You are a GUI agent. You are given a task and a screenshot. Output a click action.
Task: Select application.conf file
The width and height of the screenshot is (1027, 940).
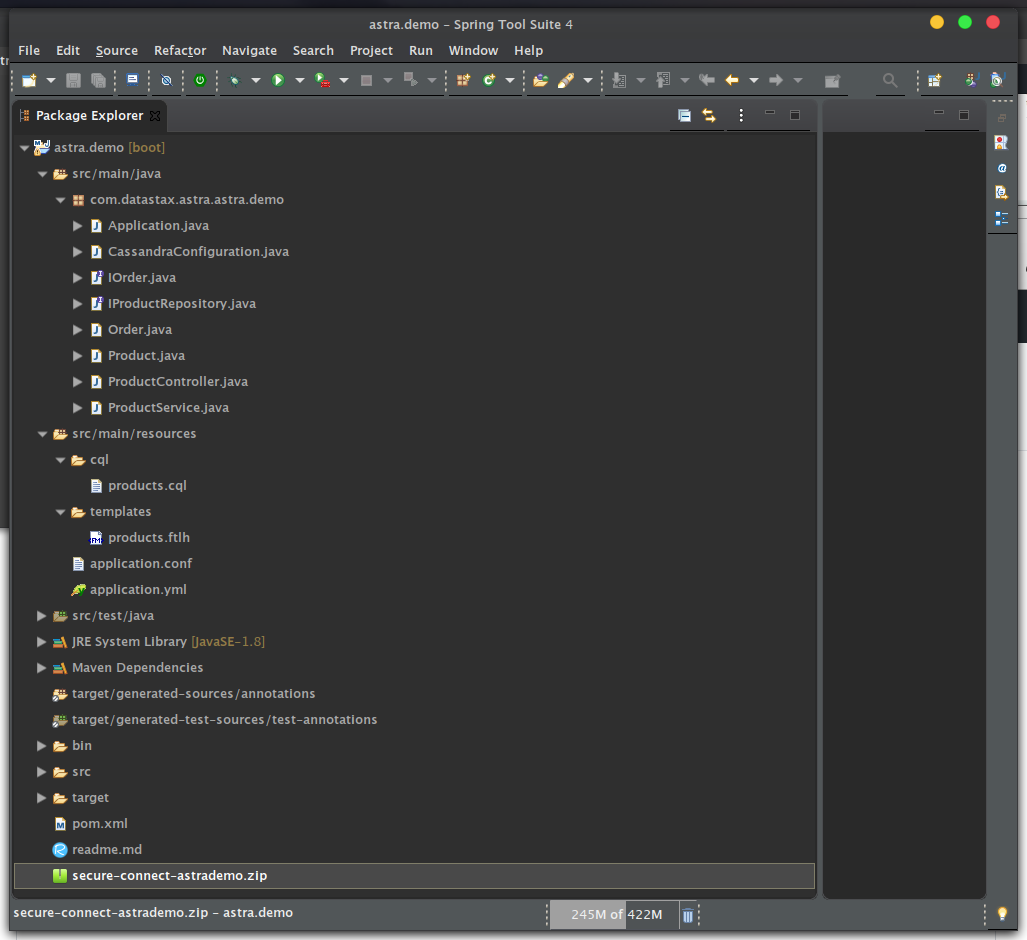coord(141,564)
